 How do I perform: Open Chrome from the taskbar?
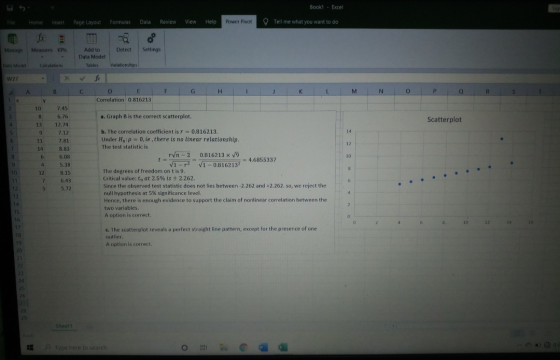(x=243, y=348)
